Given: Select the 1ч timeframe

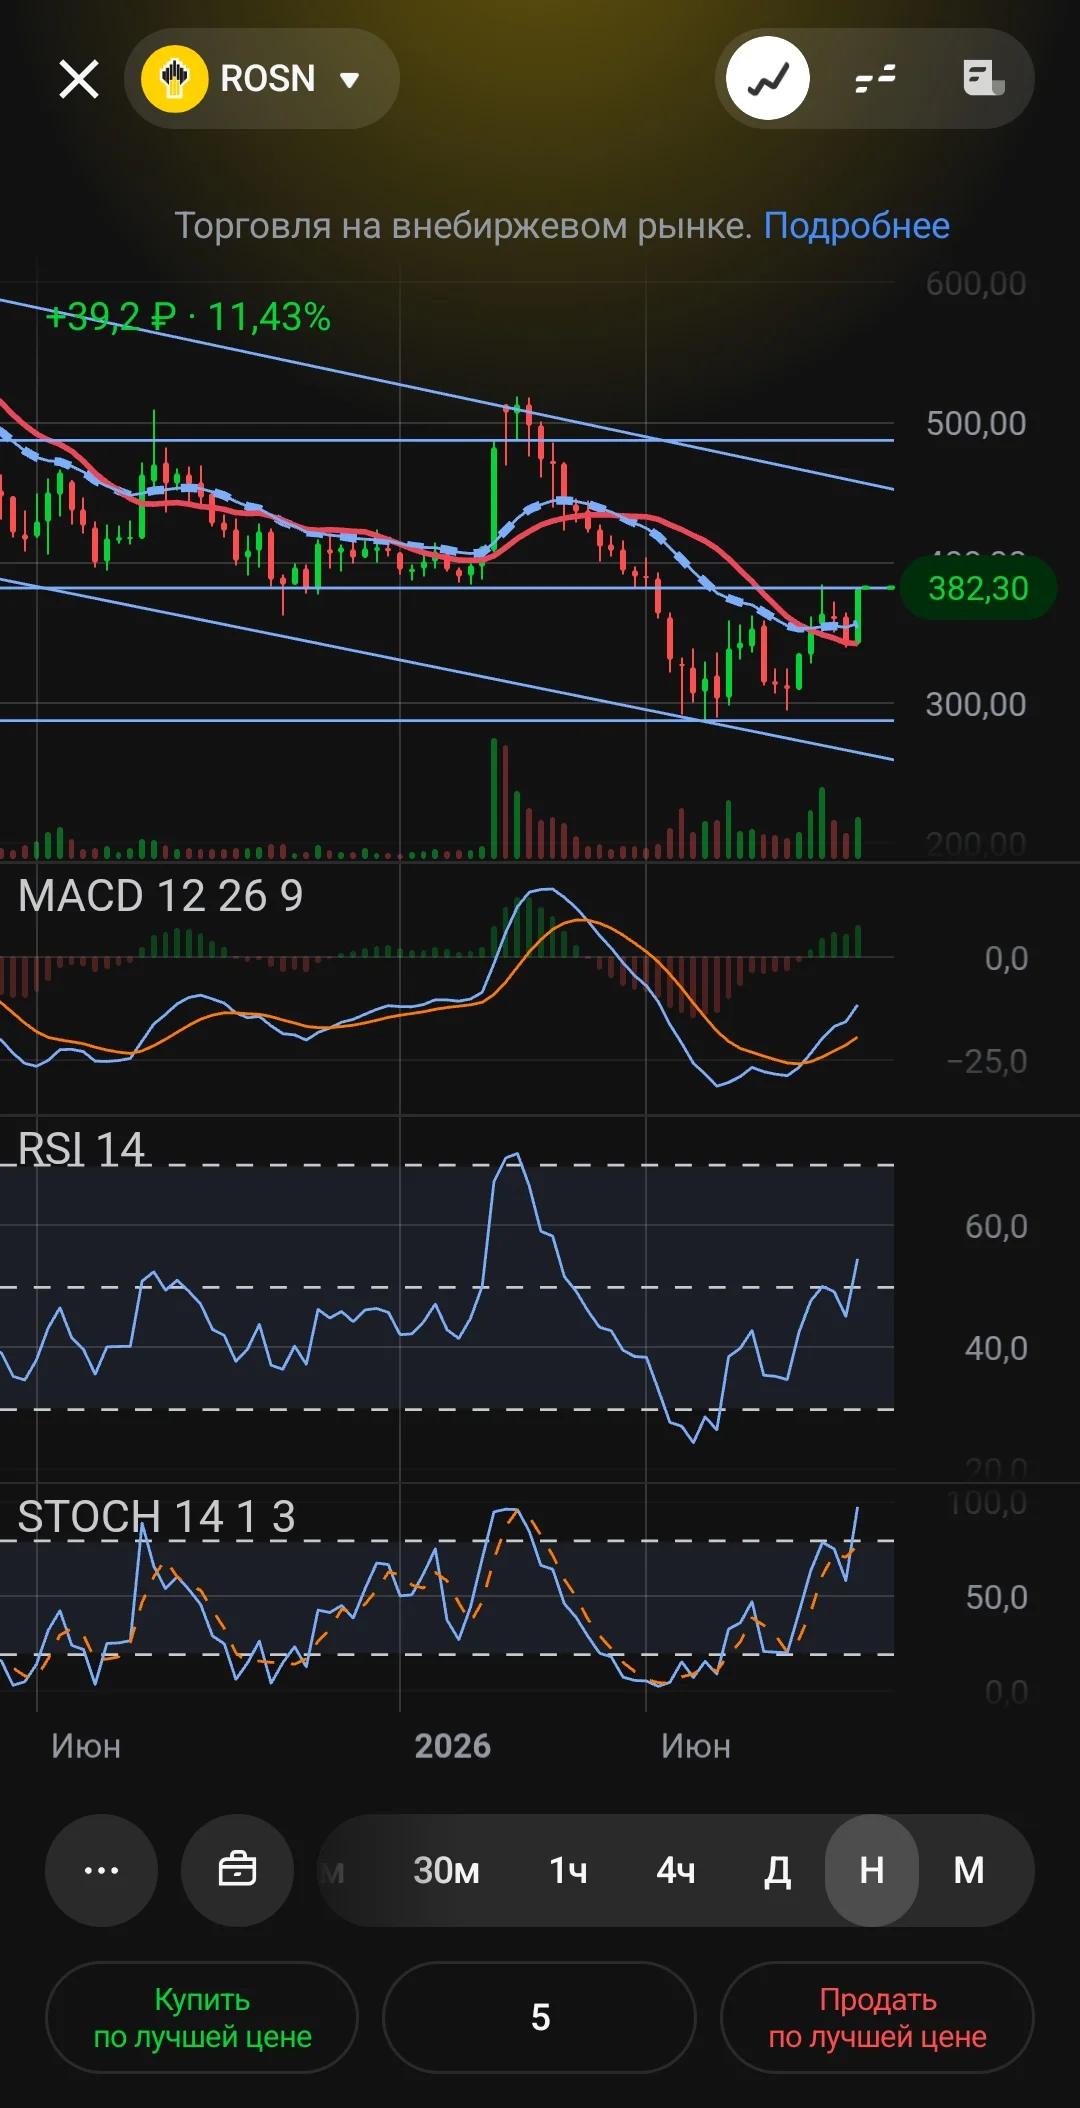Looking at the screenshot, I should tap(568, 1870).
